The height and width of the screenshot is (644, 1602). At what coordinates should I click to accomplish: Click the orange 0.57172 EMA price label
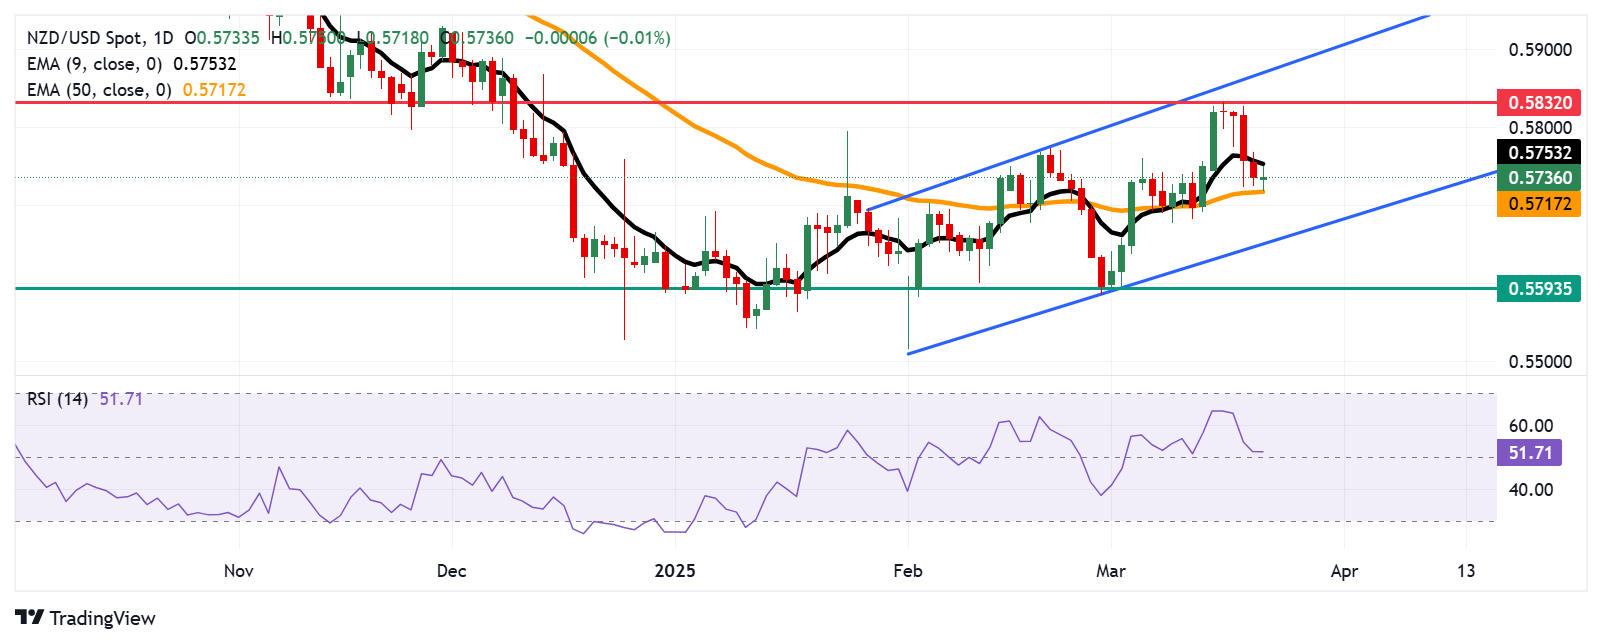[1539, 204]
